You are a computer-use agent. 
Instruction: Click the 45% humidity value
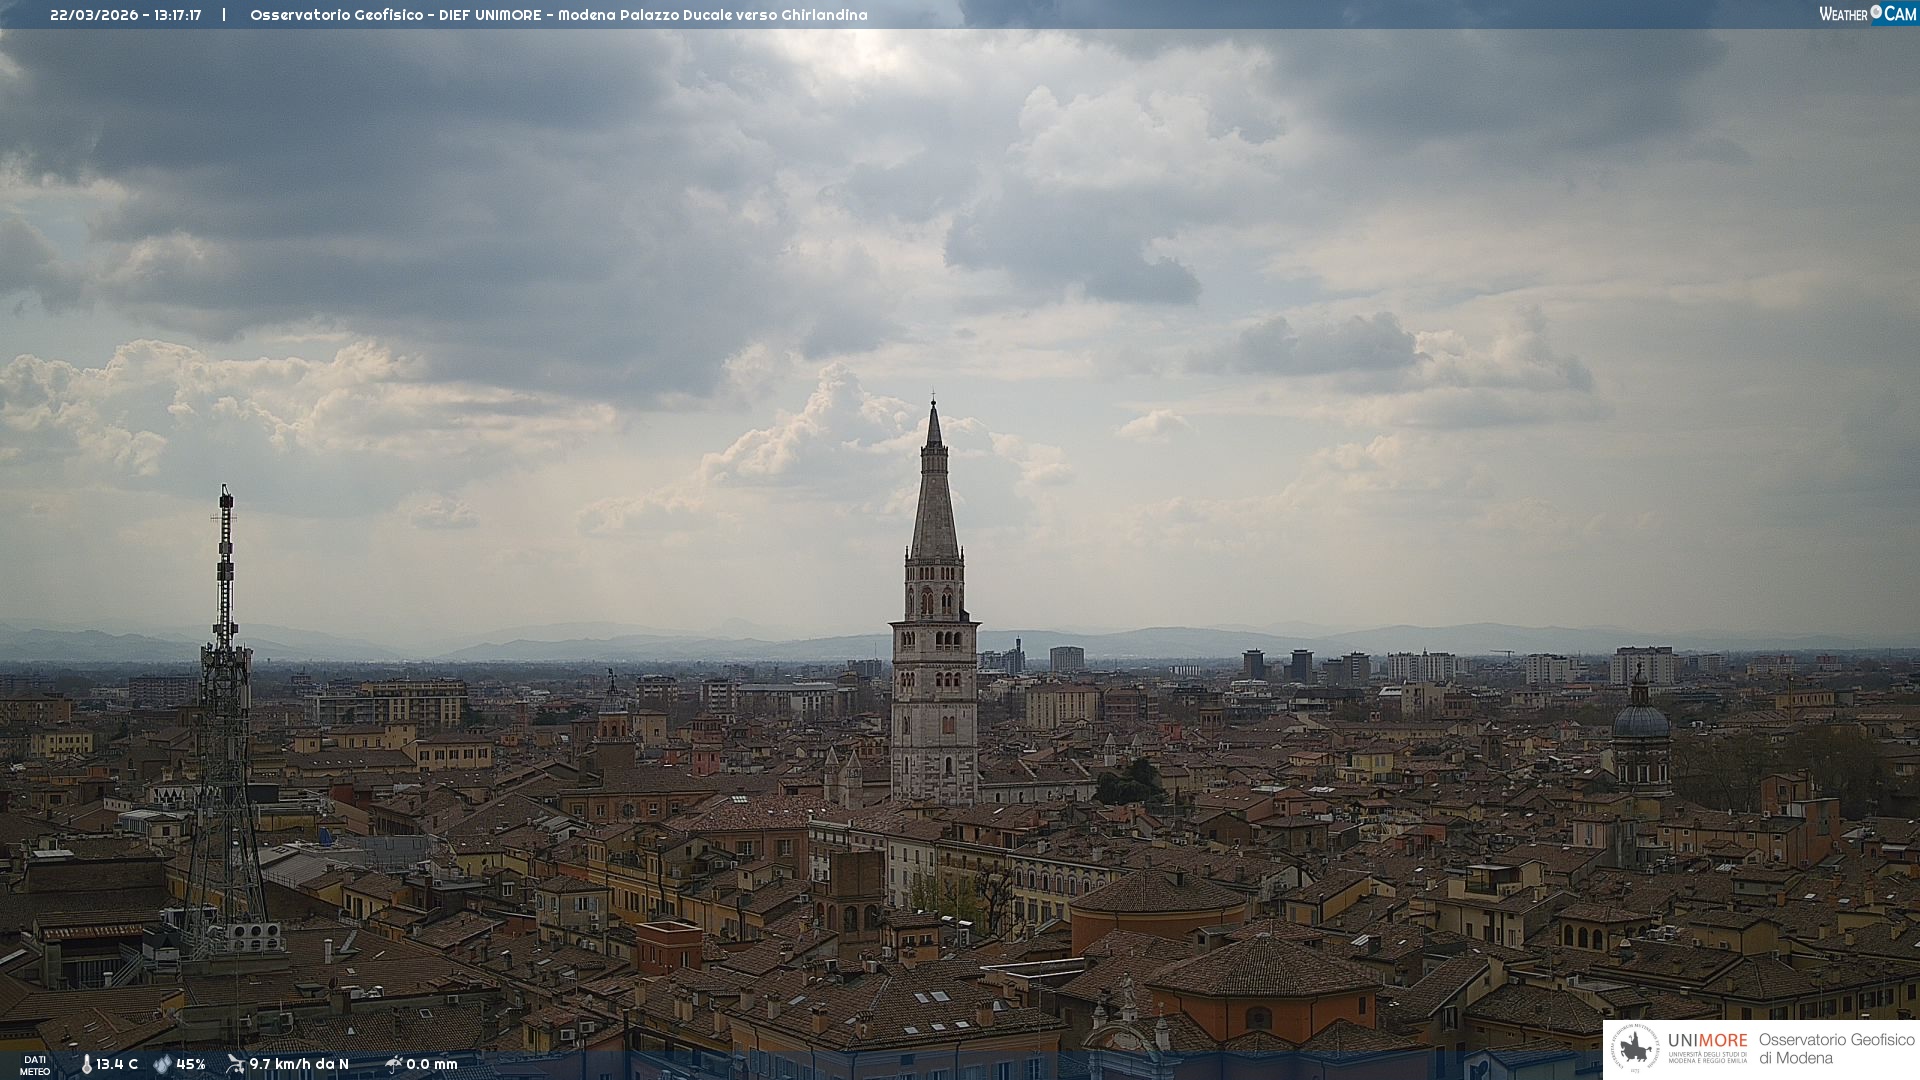click(x=190, y=1064)
